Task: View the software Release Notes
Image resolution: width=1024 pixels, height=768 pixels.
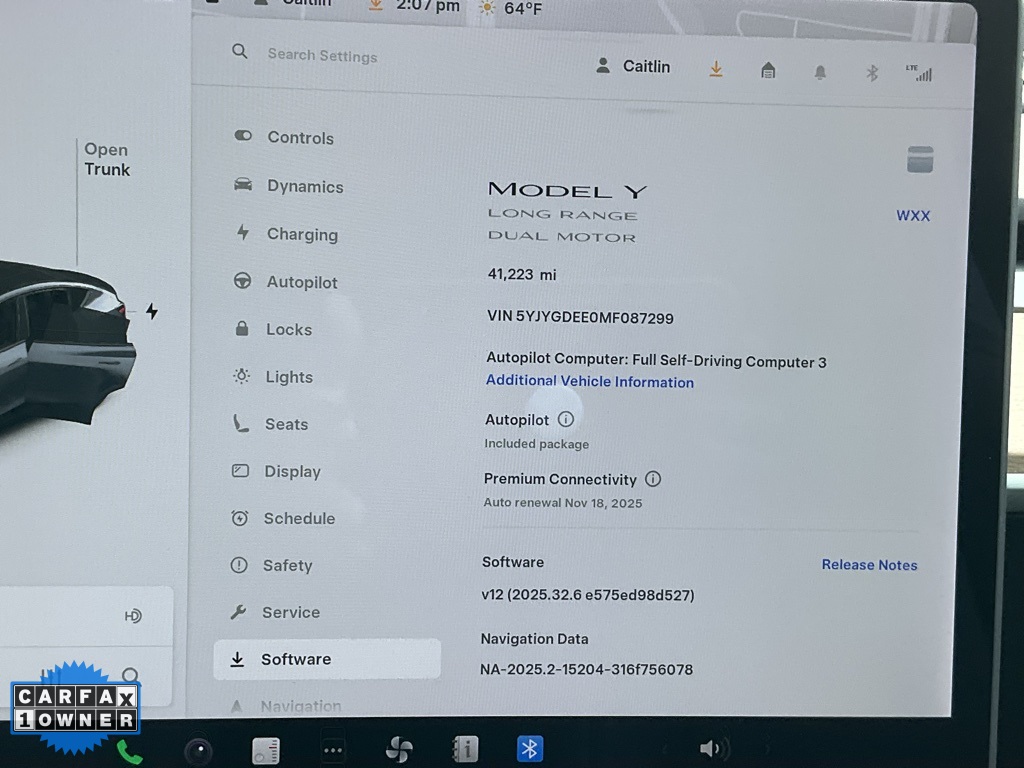Action: pos(869,565)
